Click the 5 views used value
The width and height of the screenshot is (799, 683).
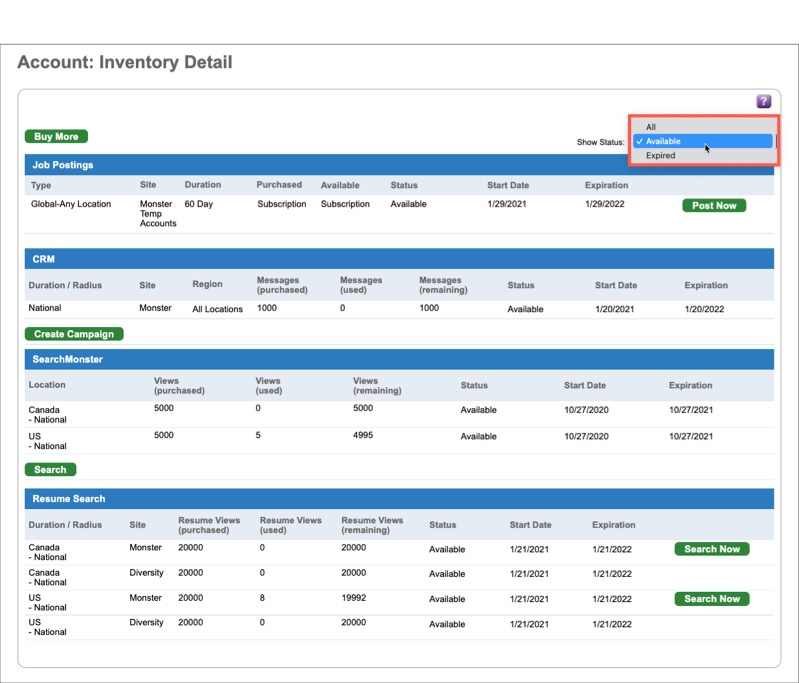click(258, 435)
